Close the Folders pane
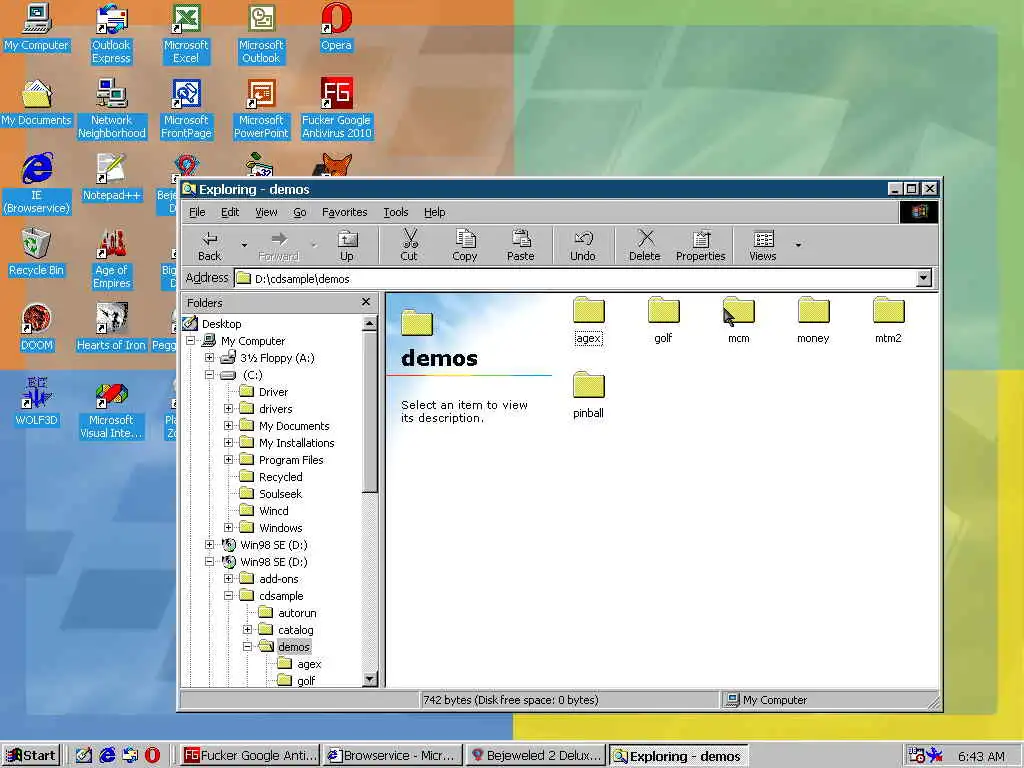This screenshot has width=1024, height=768. coord(366,302)
